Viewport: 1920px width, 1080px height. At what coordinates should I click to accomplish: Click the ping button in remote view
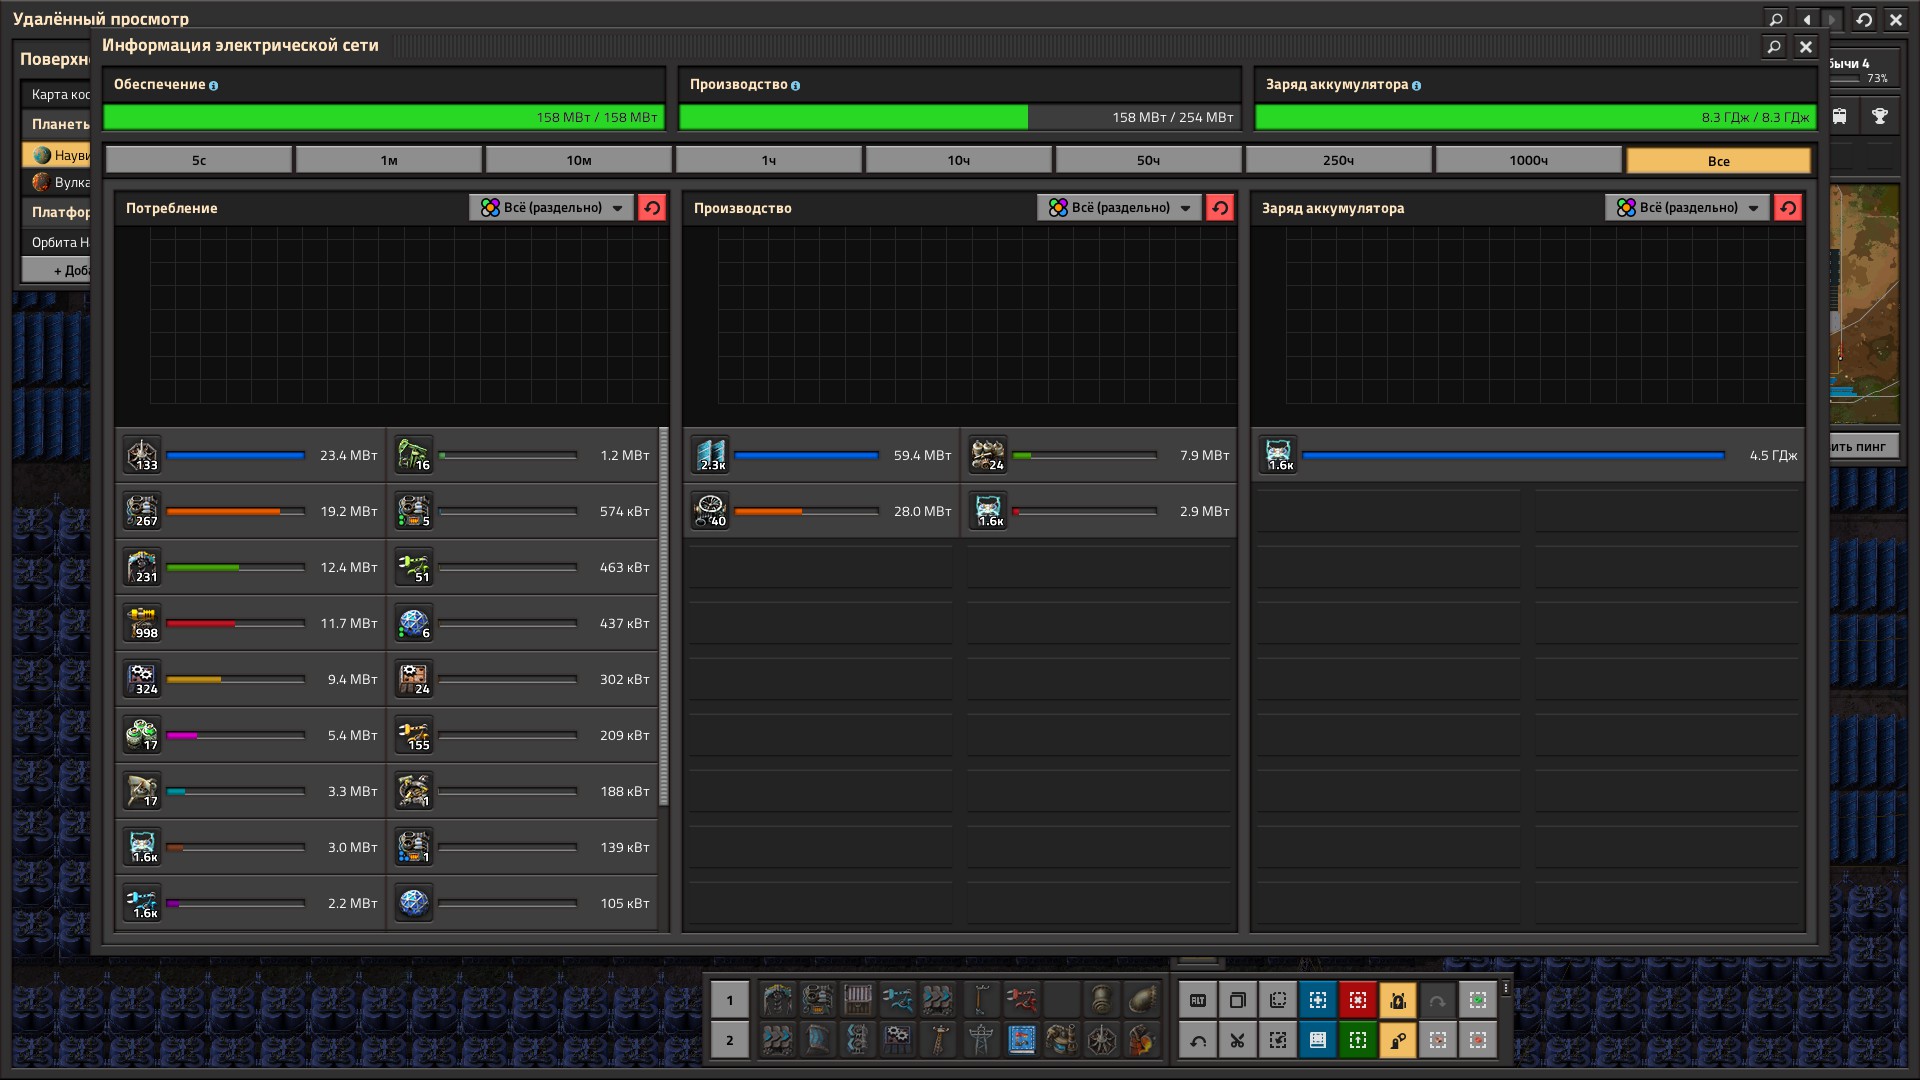coord(1862,446)
